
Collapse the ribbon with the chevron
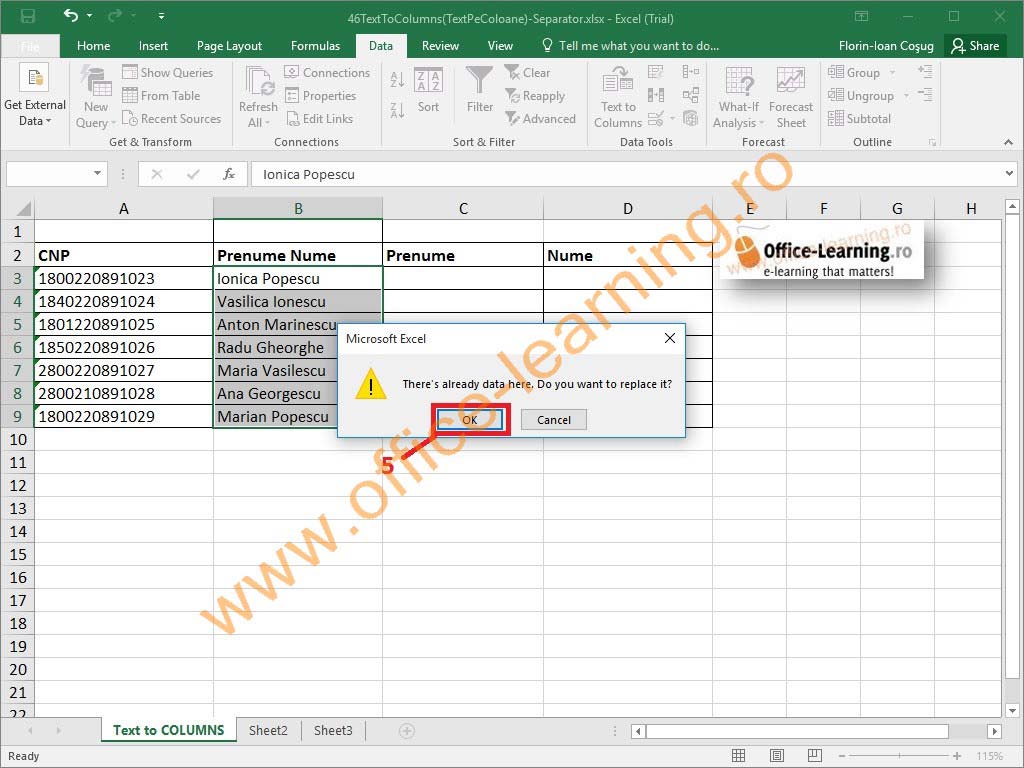pos(1008,142)
